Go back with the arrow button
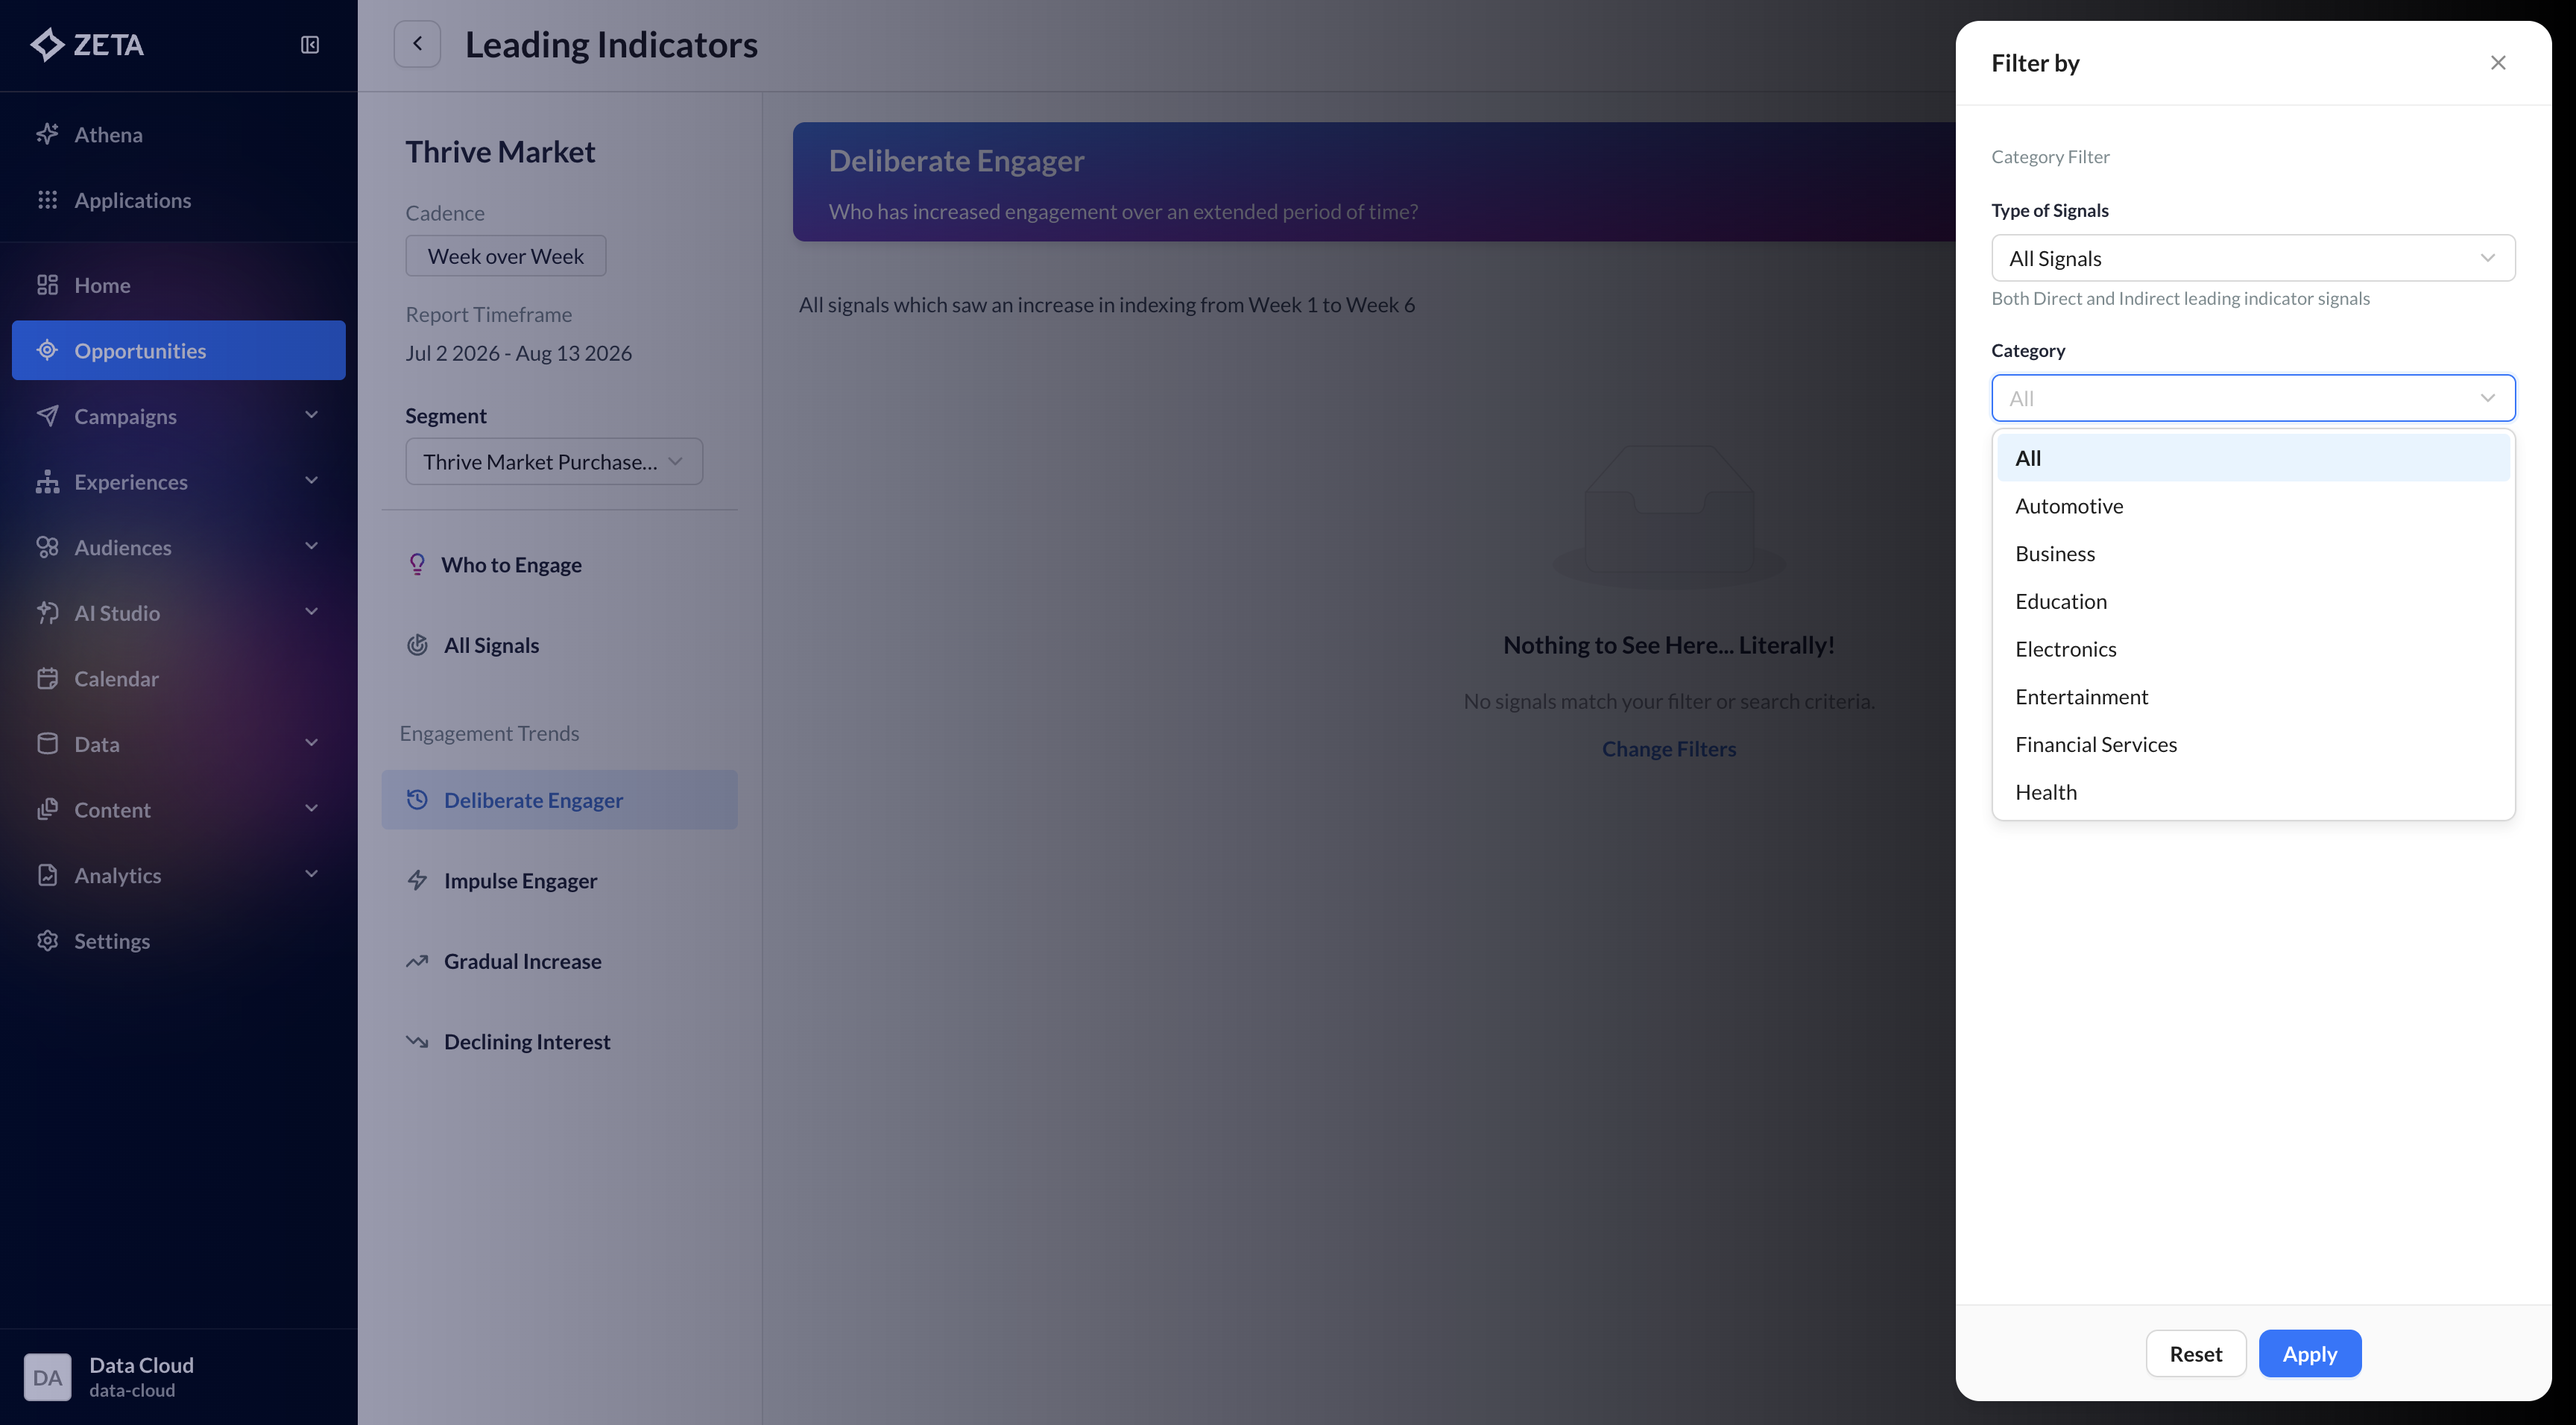The width and height of the screenshot is (2576, 1425). 417,44
